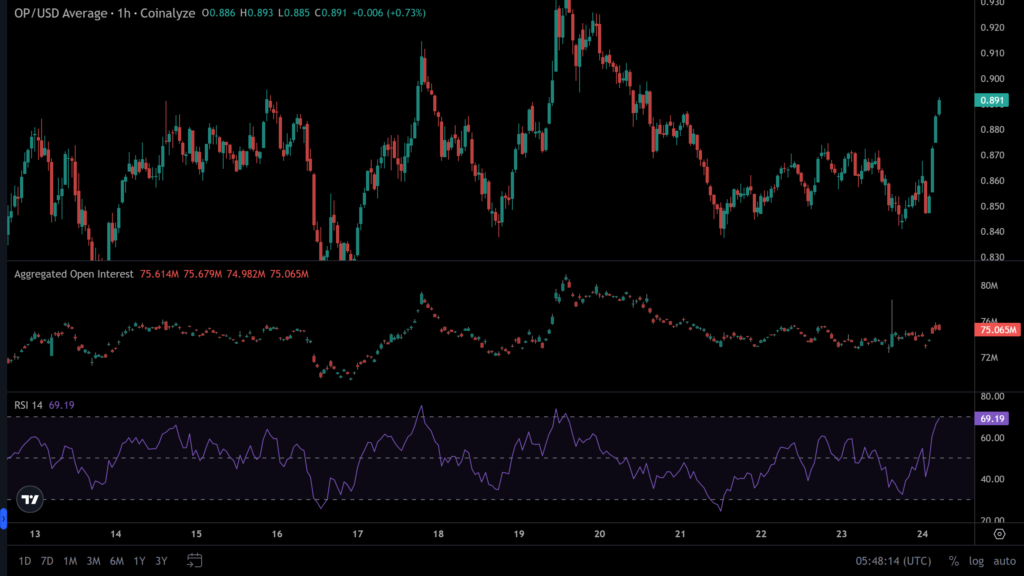Toggle percent scale with % button
1024x576 pixels.
953,561
